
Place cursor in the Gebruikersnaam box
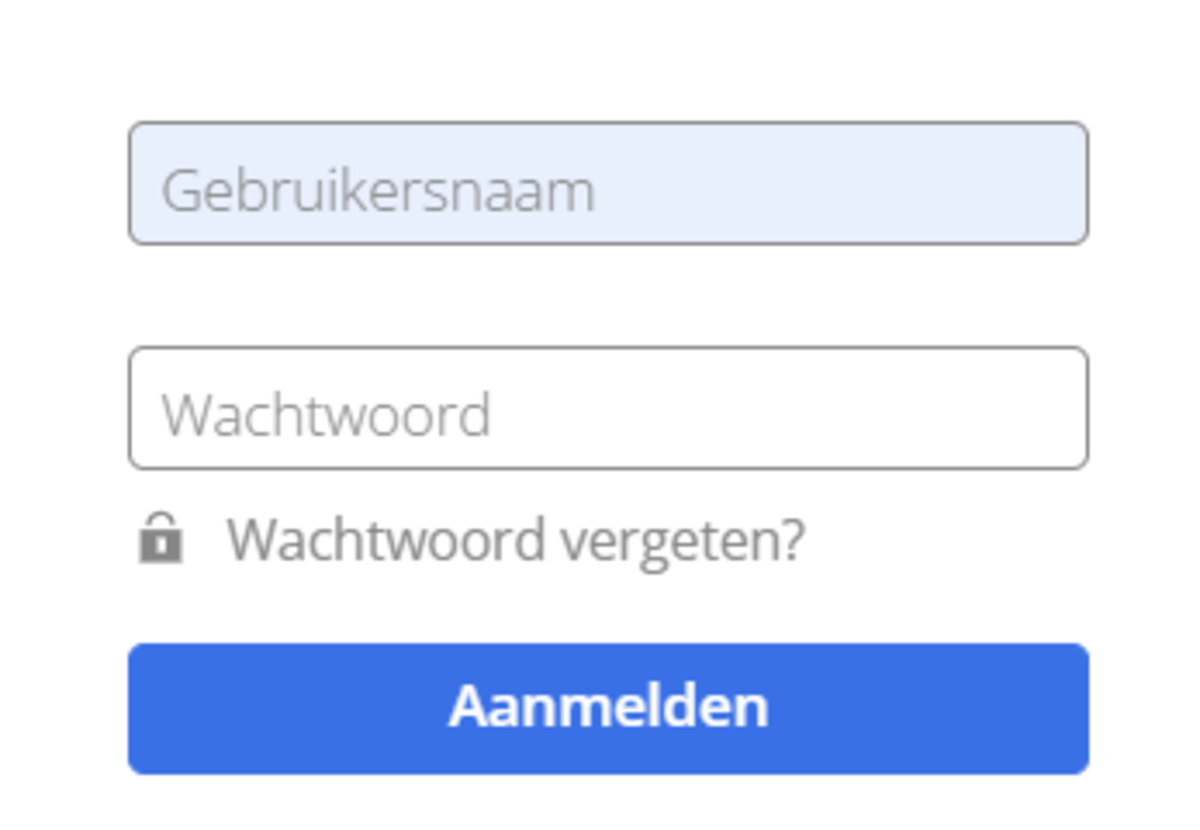(608, 184)
